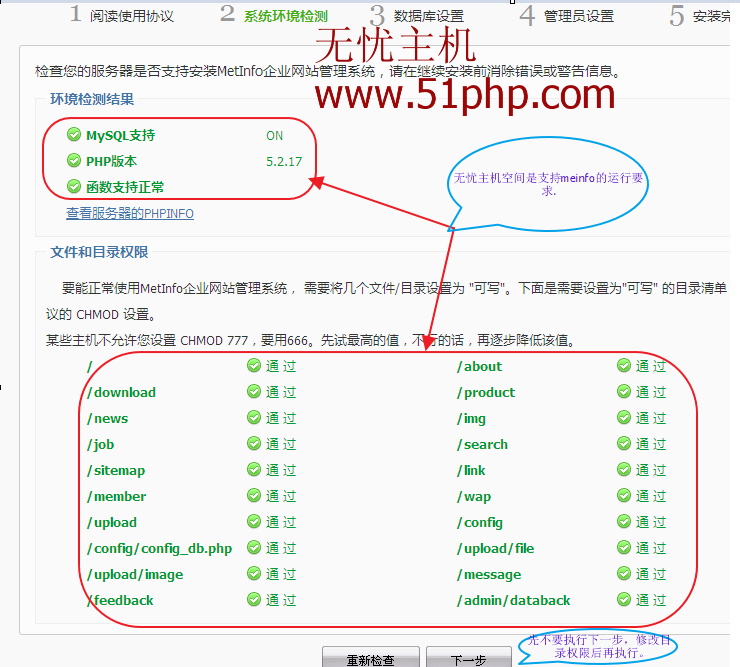Click the pass icon for /upload/file

click(624, 548)
